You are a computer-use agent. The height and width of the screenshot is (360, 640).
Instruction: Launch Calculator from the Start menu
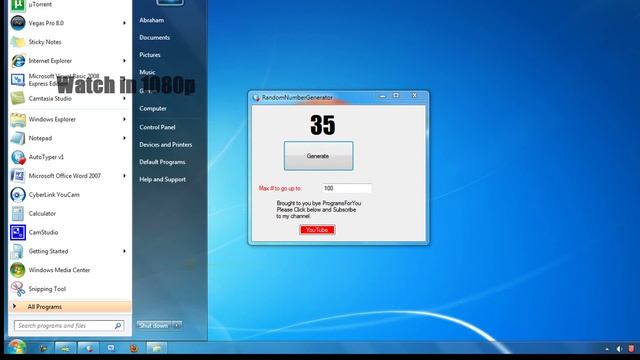pos(69,213)
